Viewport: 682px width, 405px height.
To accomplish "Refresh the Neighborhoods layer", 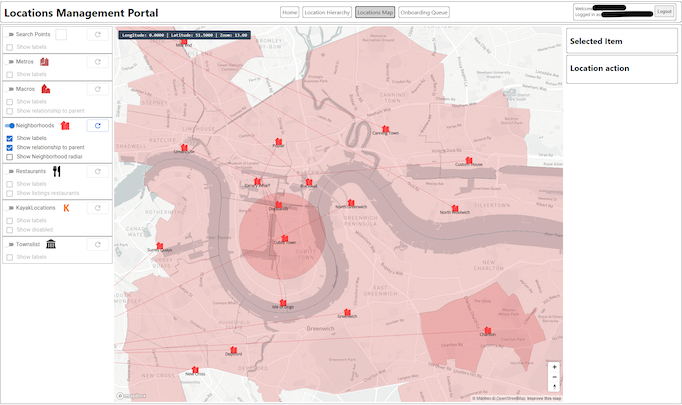I will [97, 126].
